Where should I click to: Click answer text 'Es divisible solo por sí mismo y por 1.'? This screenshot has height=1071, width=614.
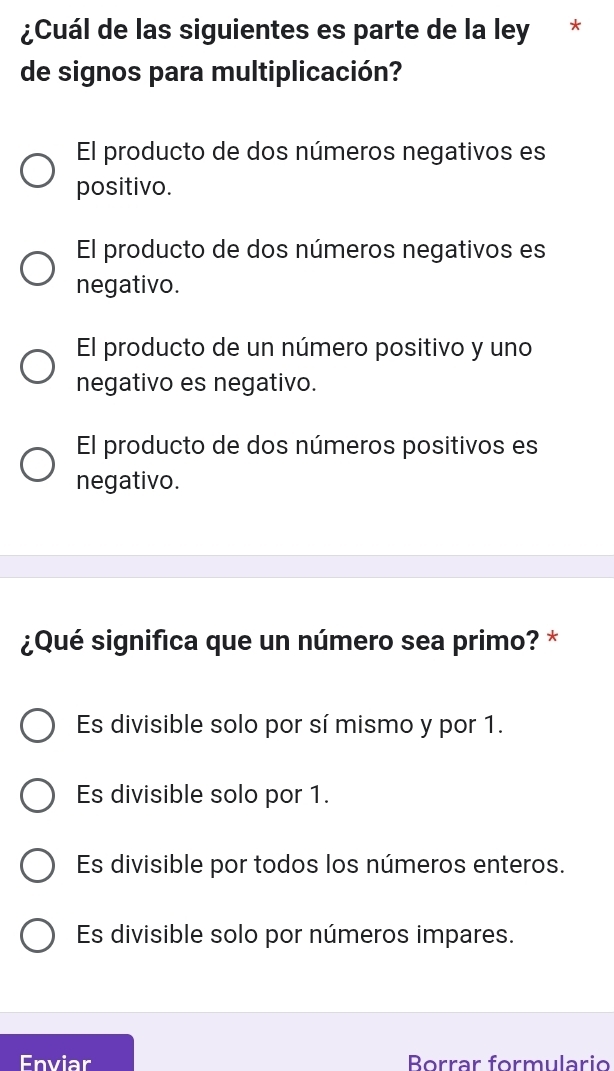289,725
